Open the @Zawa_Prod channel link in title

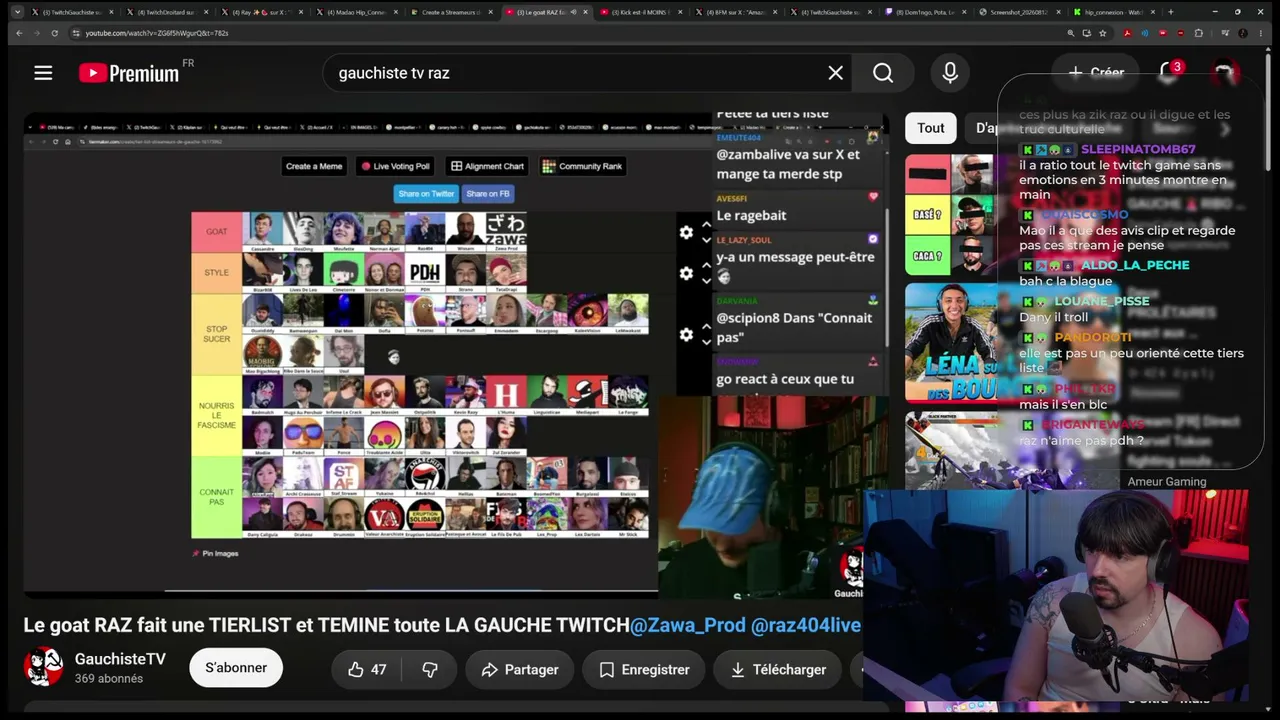click(687, 625)
